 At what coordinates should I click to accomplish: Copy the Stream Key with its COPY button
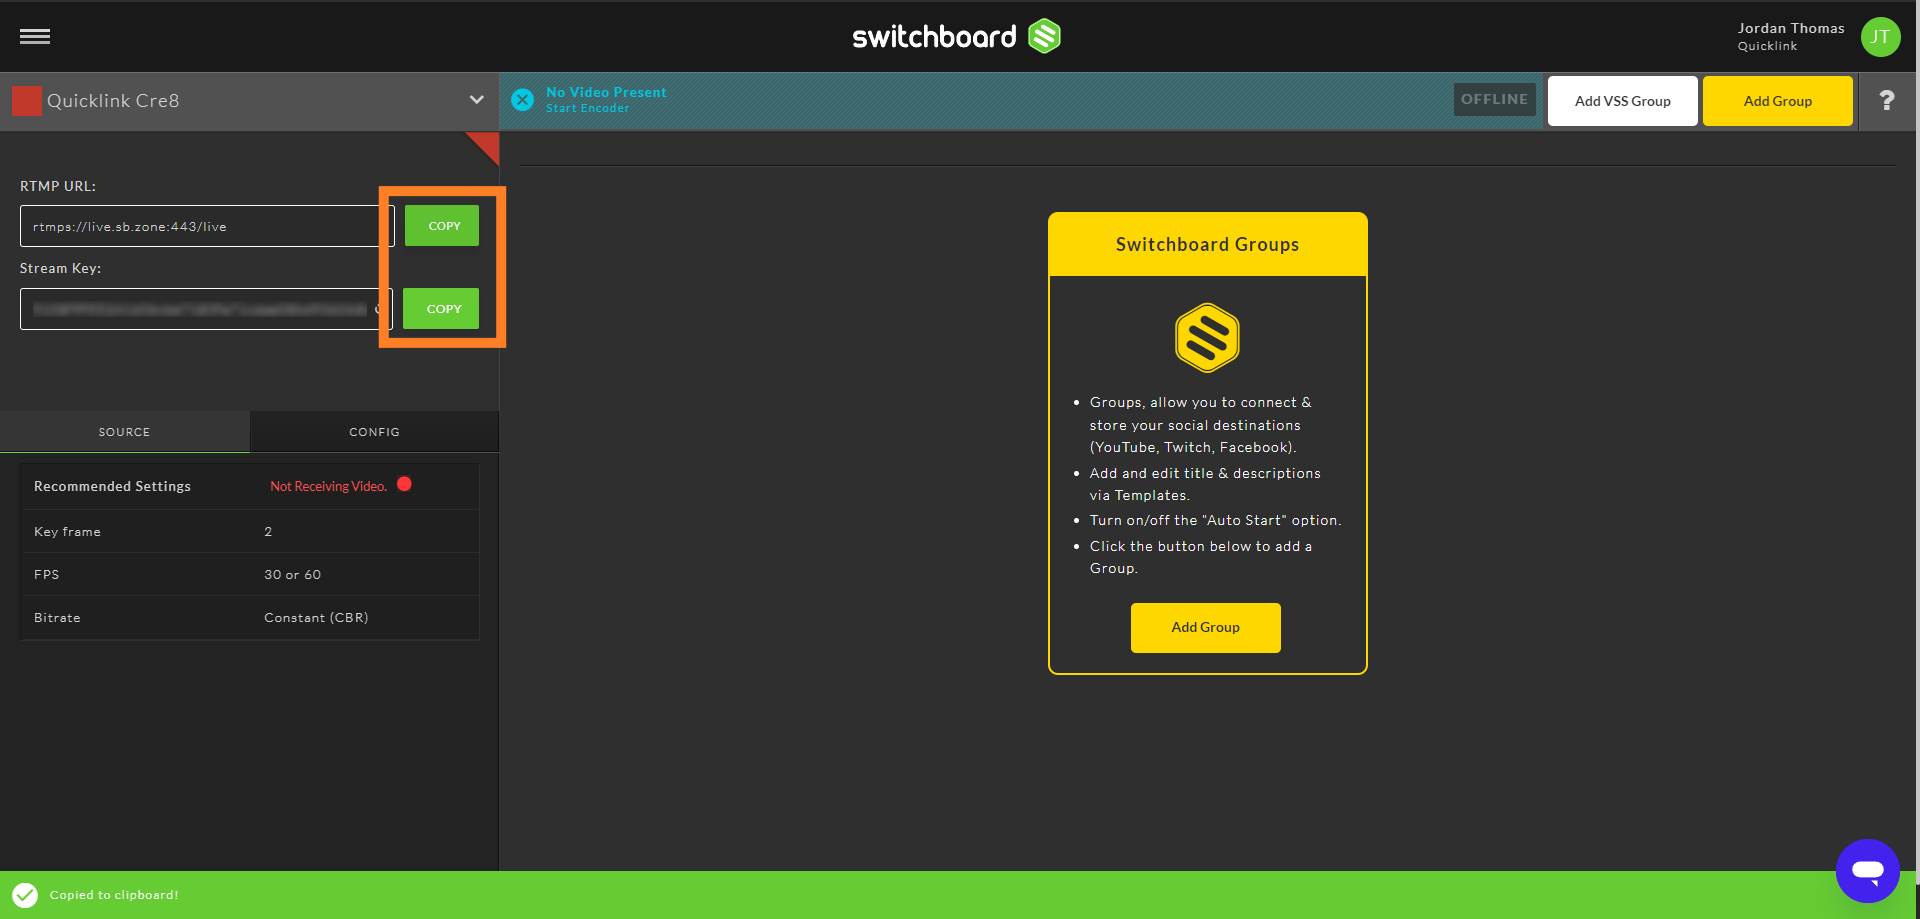pos(441,309)
